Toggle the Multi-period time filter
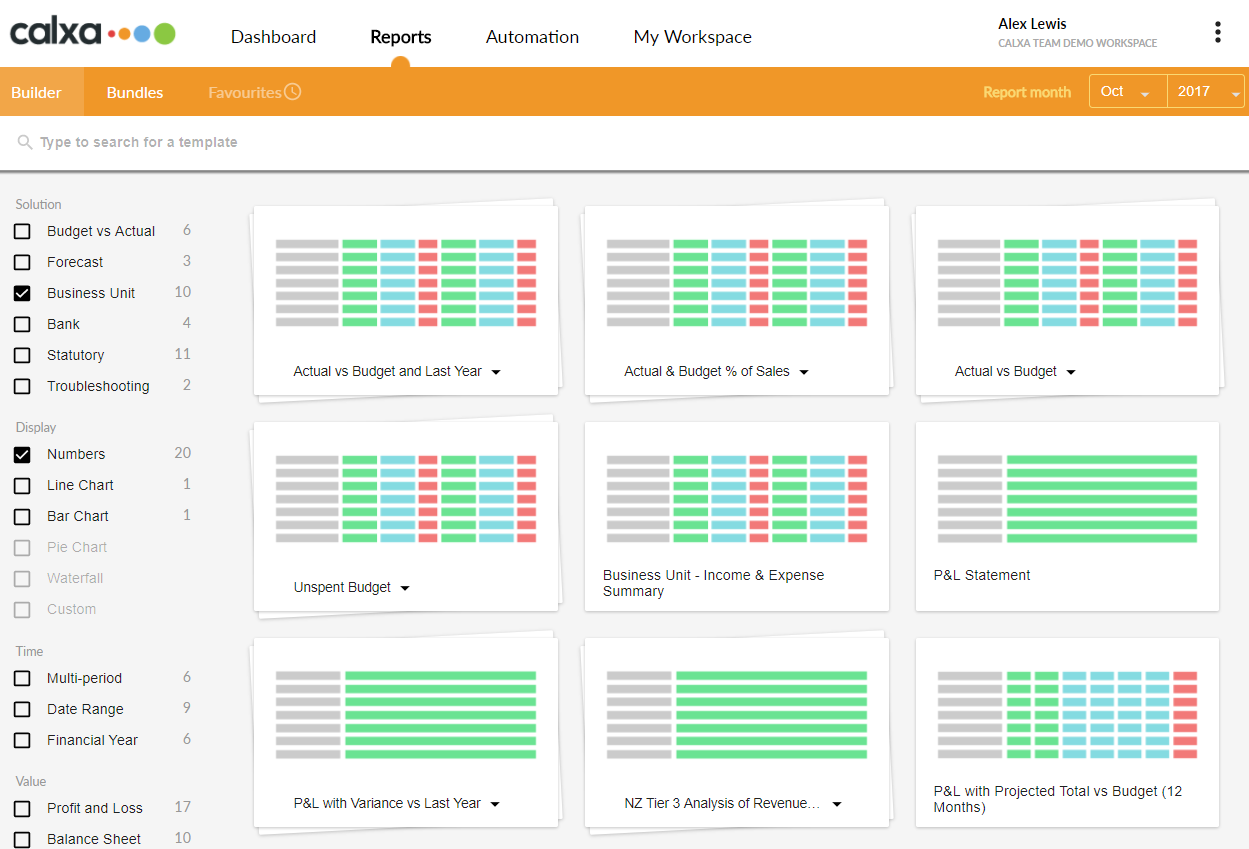This screenshot has width=1249, height=849. pos(22,679)
